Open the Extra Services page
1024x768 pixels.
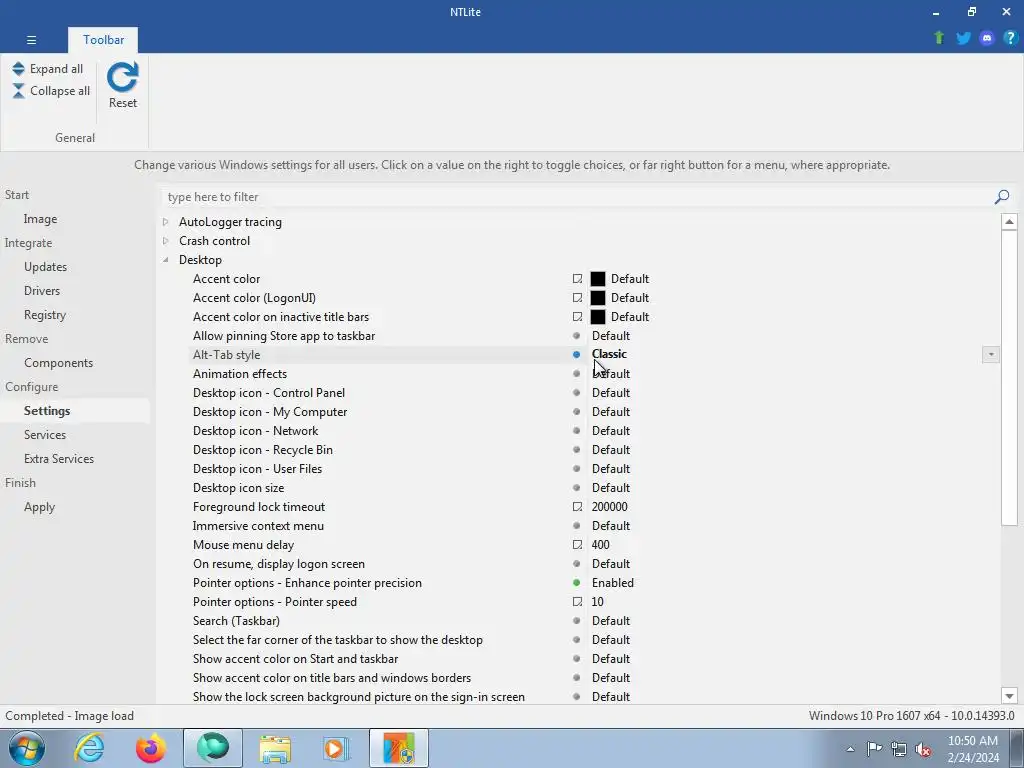tap(59, 458)
